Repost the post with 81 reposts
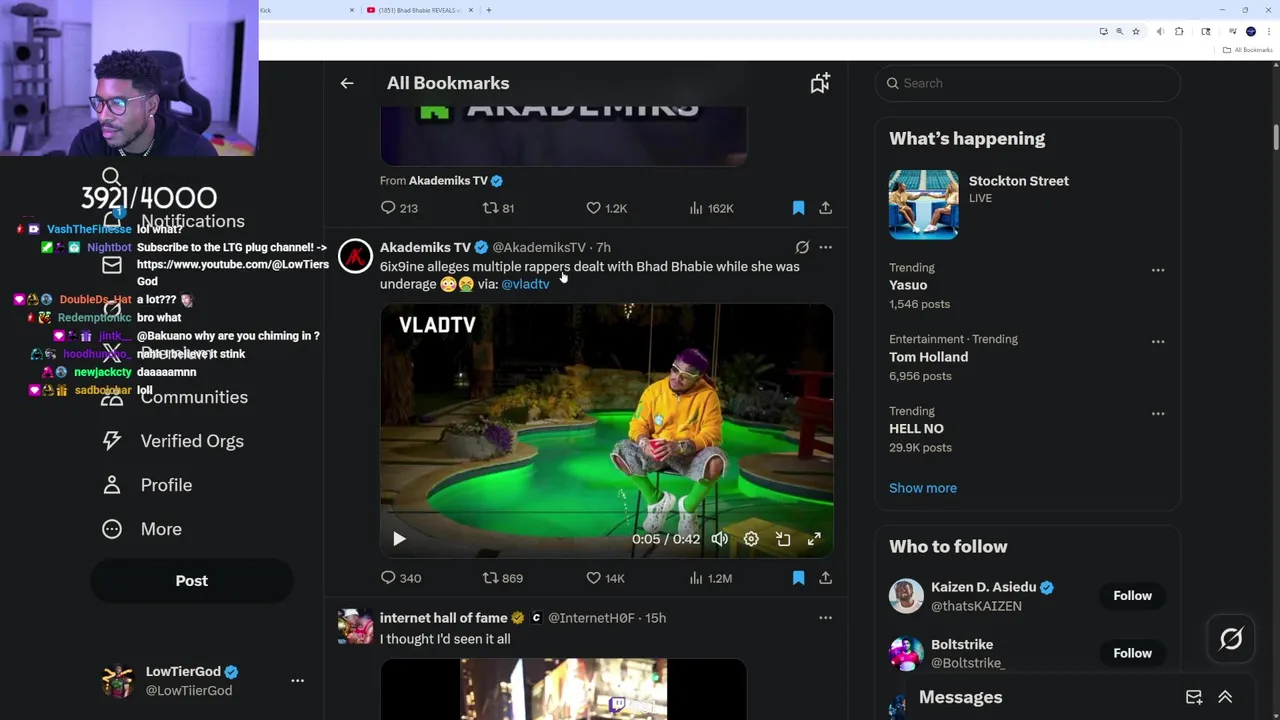This screenshot has height=720, width=1280. (x=498, y=208)
